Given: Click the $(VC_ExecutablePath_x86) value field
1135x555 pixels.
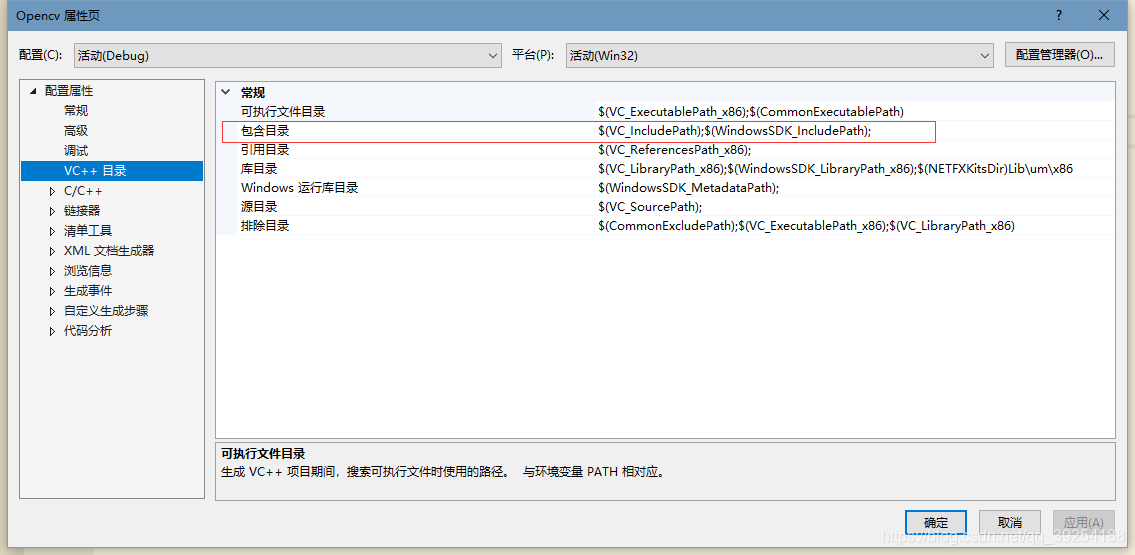Looking at the screenshot, I should [854, 111].
